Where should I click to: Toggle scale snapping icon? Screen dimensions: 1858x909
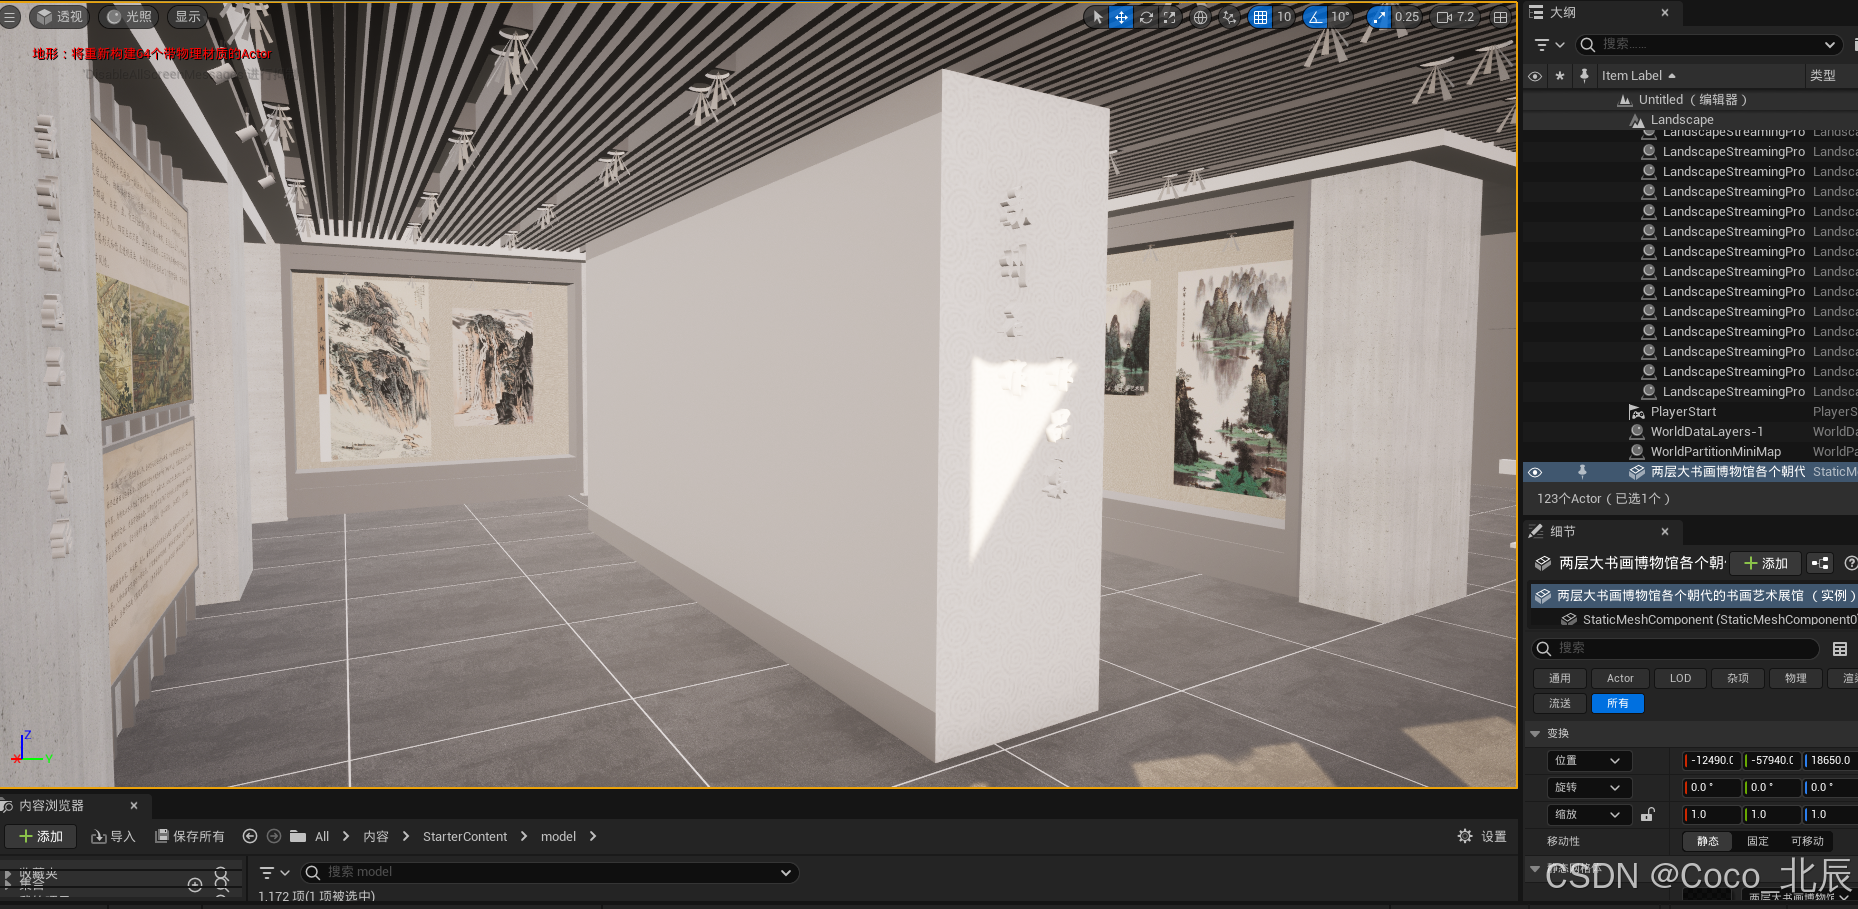coord(1379,17)
